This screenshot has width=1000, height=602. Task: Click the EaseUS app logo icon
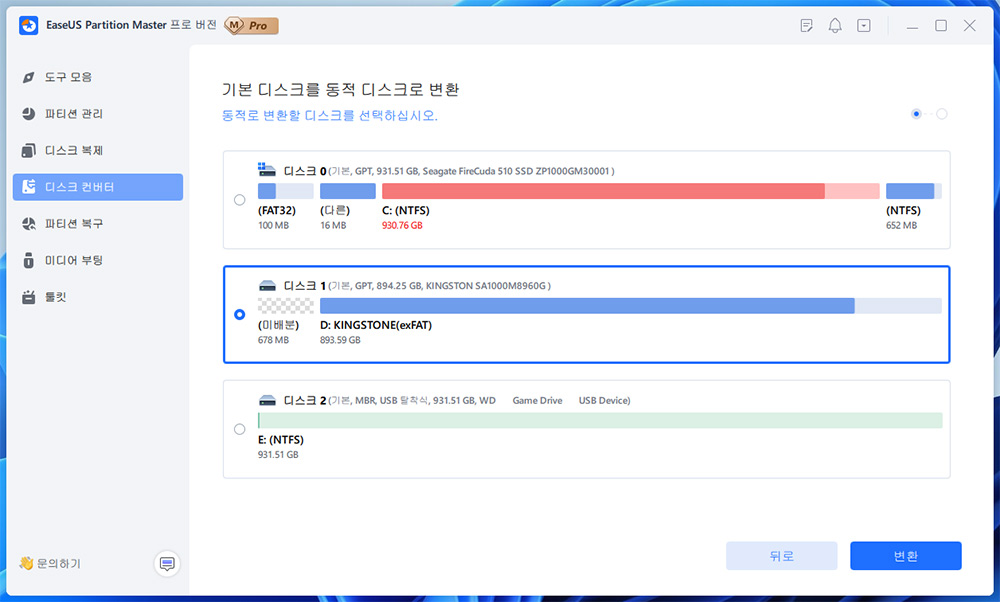[x=29, y=26]
